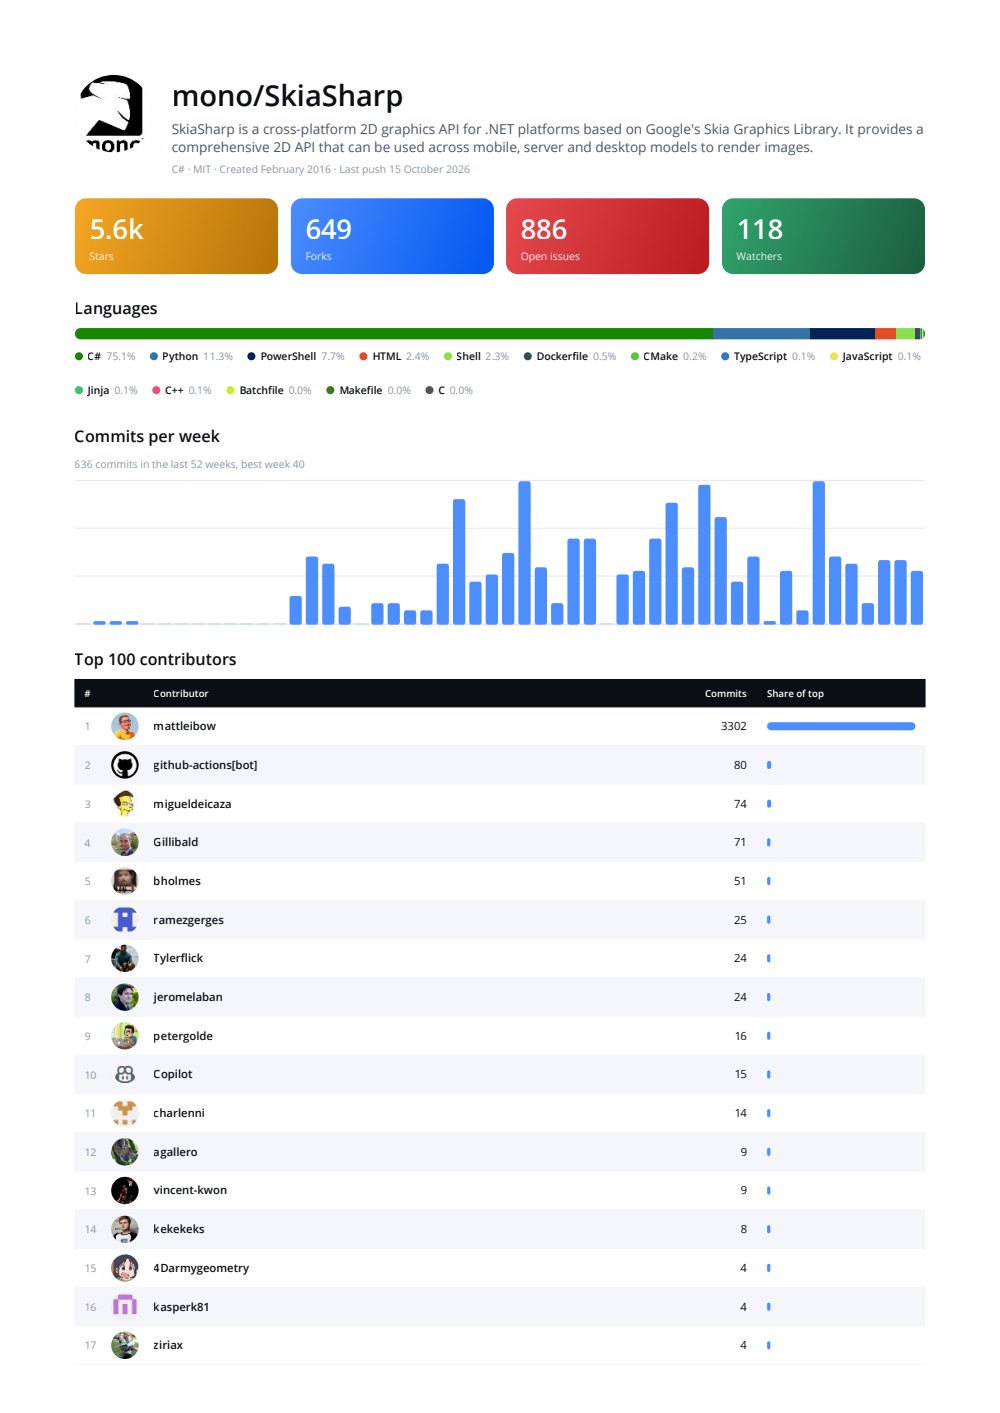Click 4Darmygeometry's avatar
This screenshot has width=1000, height=1413.
[125, 1268]
